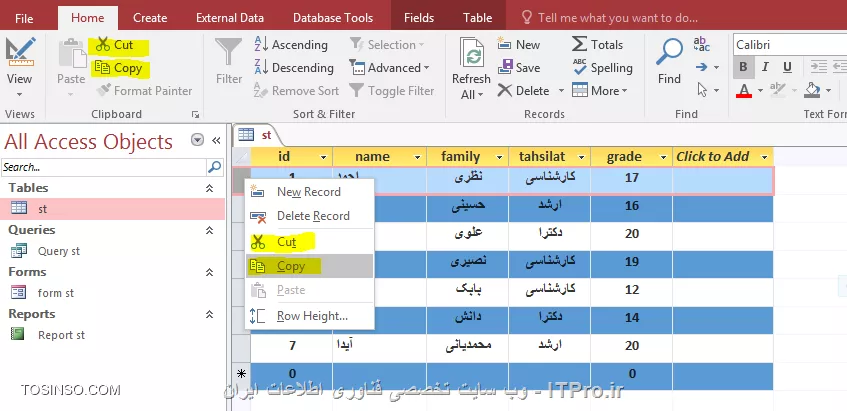This screenshot has height=411, width=847.
Task: Click the Find magnifier icon
Action: pyautogui.click(x=669, y=52)
